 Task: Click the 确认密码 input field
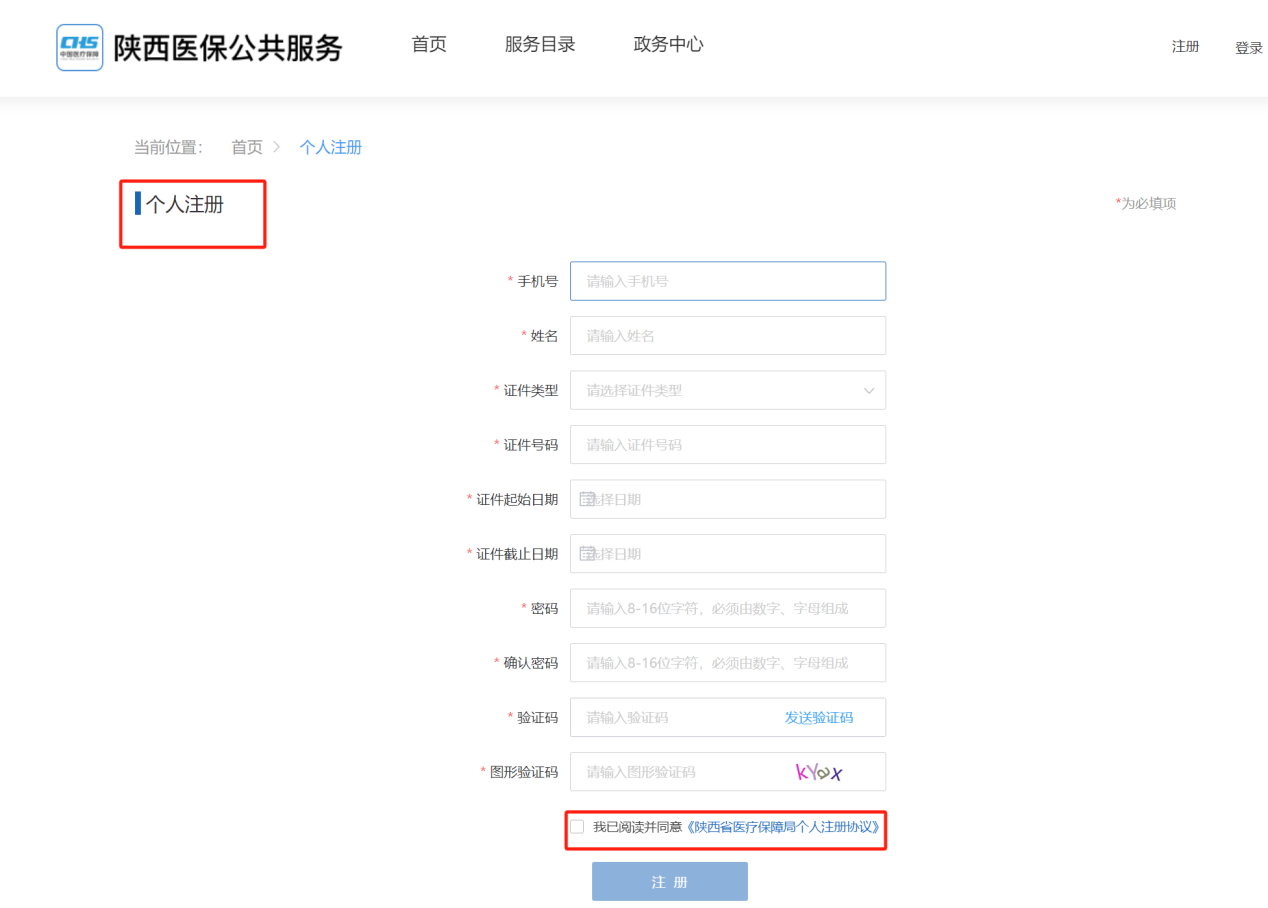coord(727,663)
